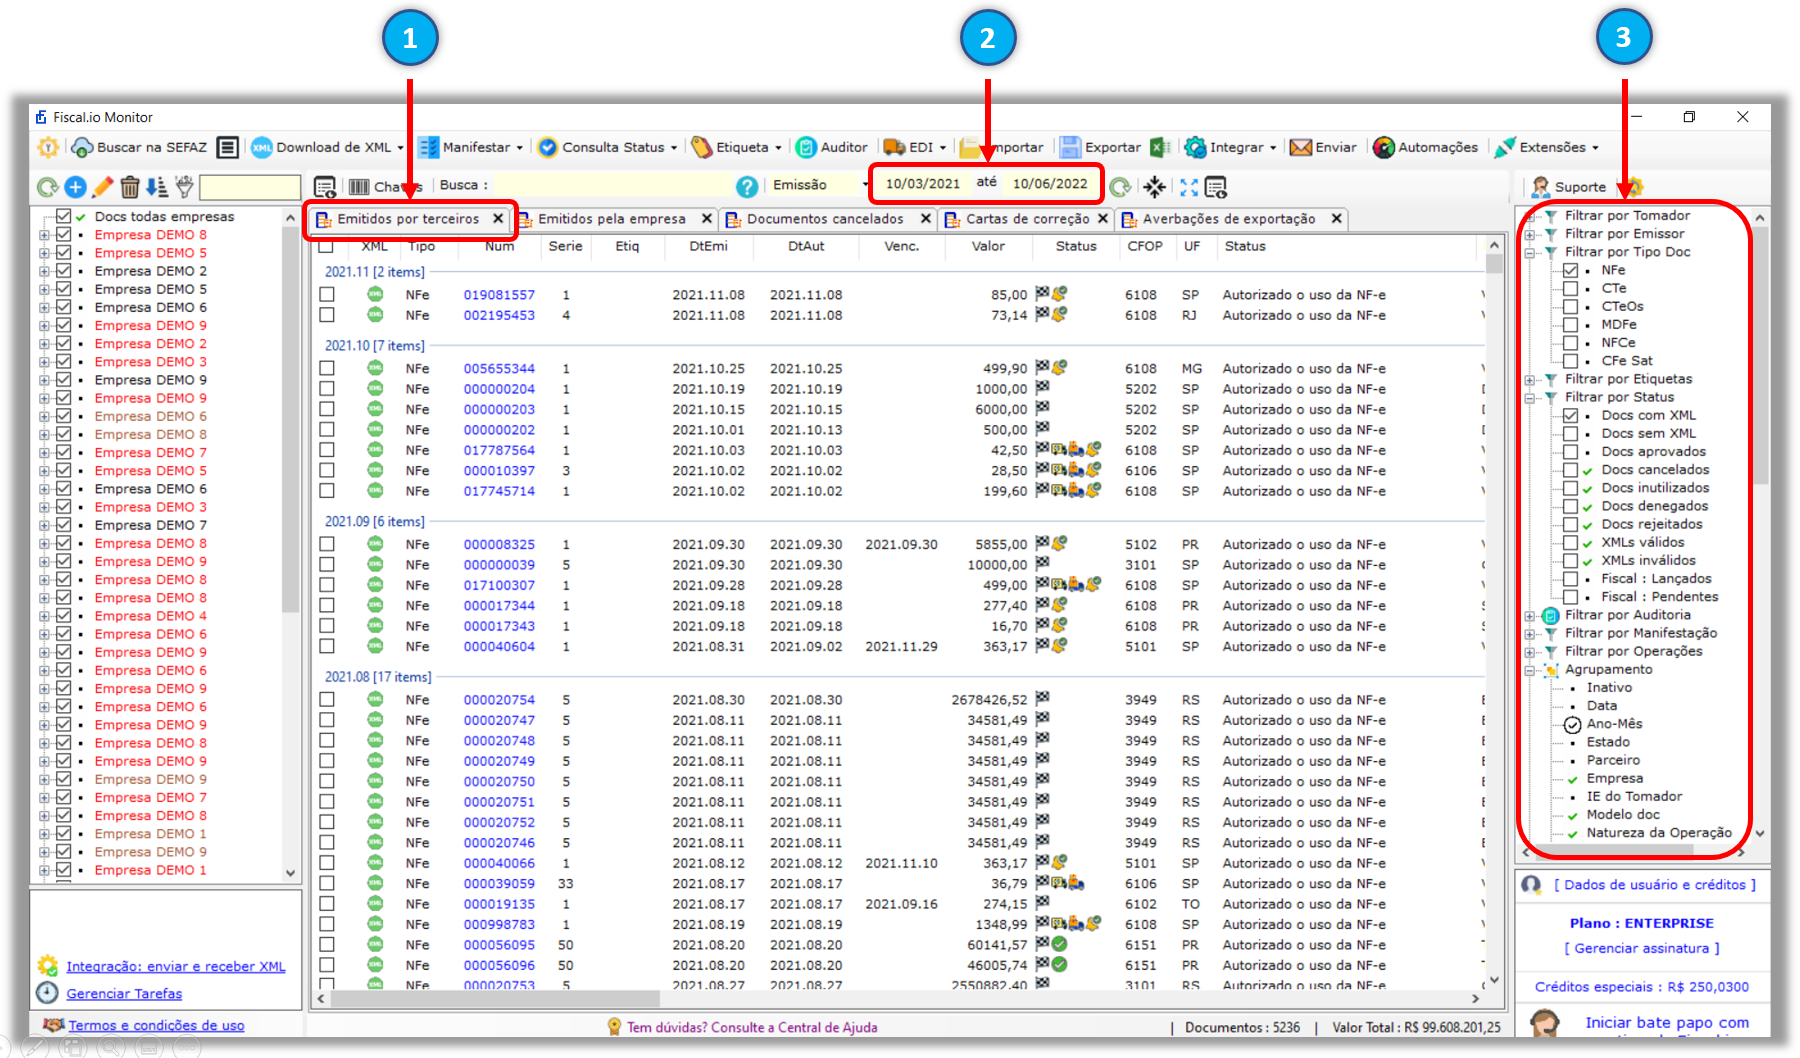Open the settings gear in the main toolbar

pos(47,147)
